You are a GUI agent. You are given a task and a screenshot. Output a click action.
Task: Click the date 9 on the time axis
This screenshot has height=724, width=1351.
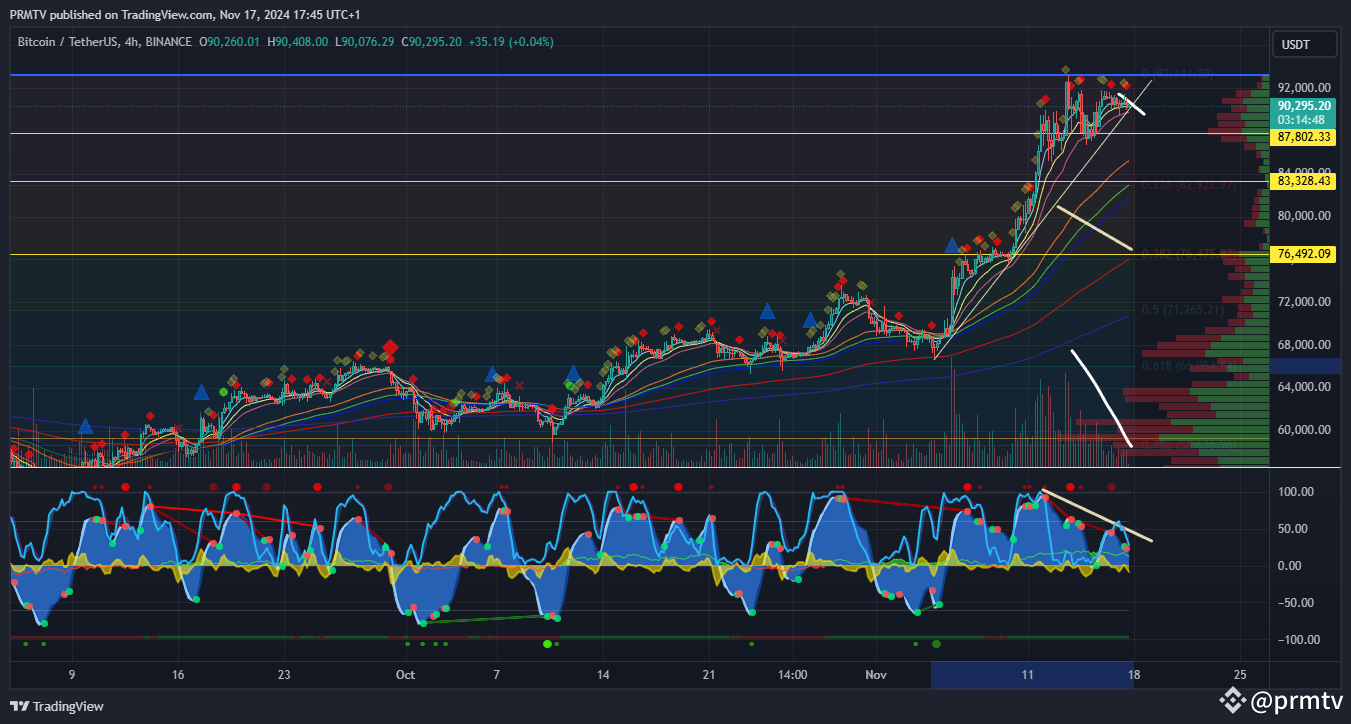[72, 675]
